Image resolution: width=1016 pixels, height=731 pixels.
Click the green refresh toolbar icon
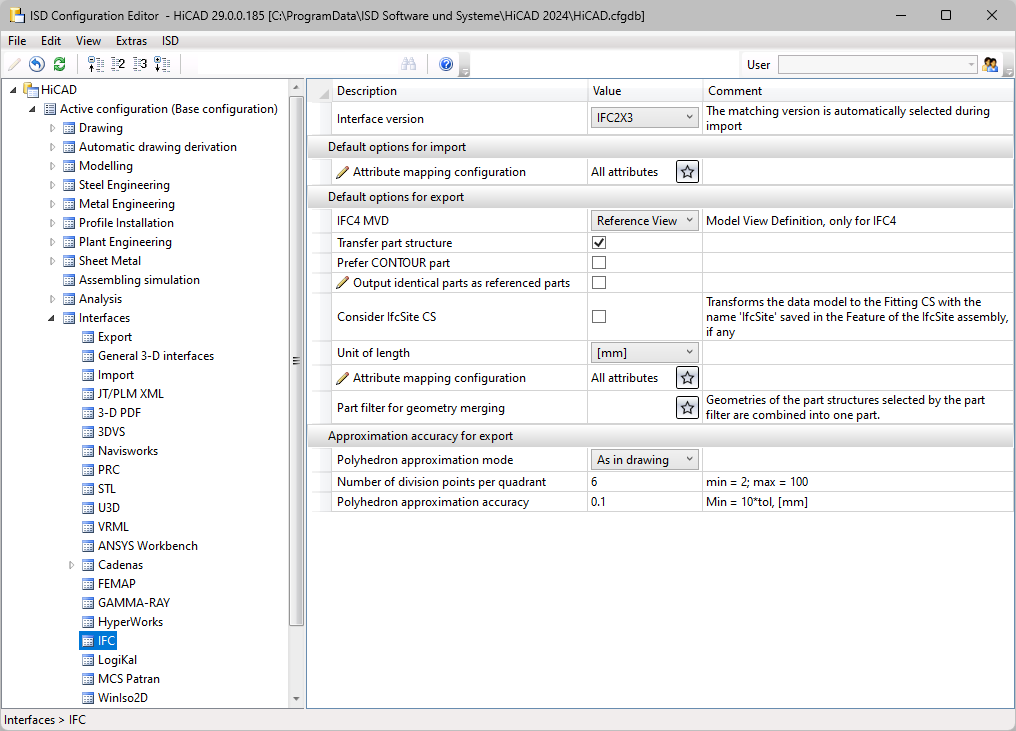(60, 64)
